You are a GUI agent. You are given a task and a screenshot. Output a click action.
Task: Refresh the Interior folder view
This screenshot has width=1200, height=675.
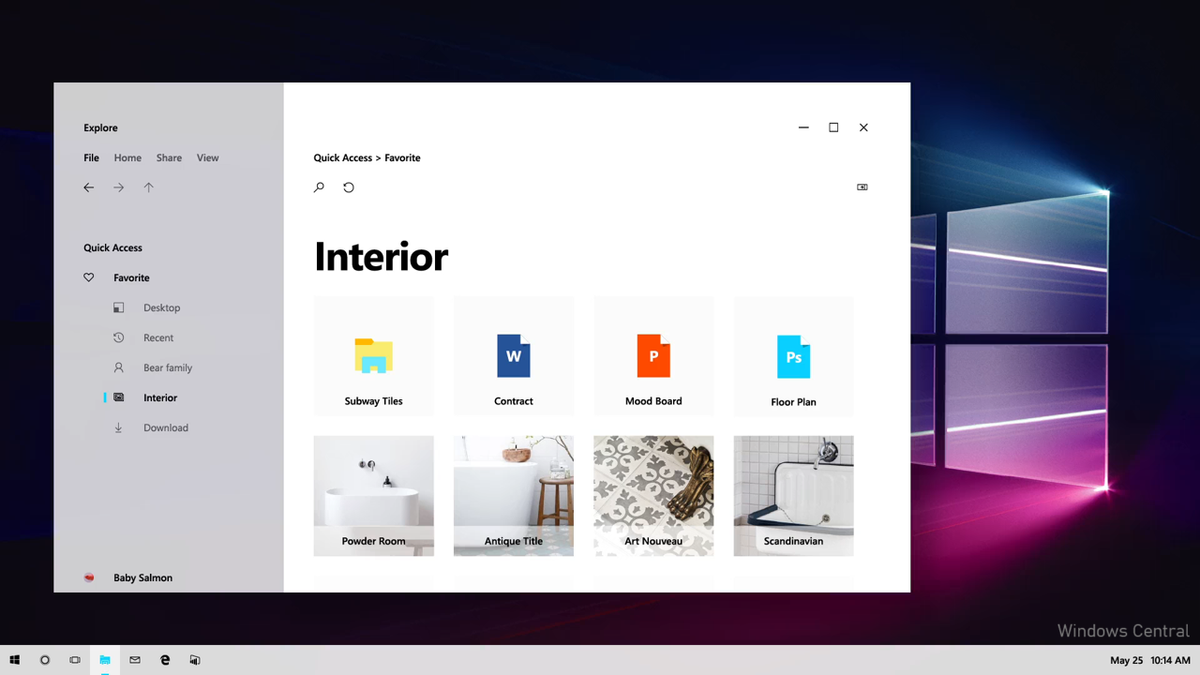point(348,187)
